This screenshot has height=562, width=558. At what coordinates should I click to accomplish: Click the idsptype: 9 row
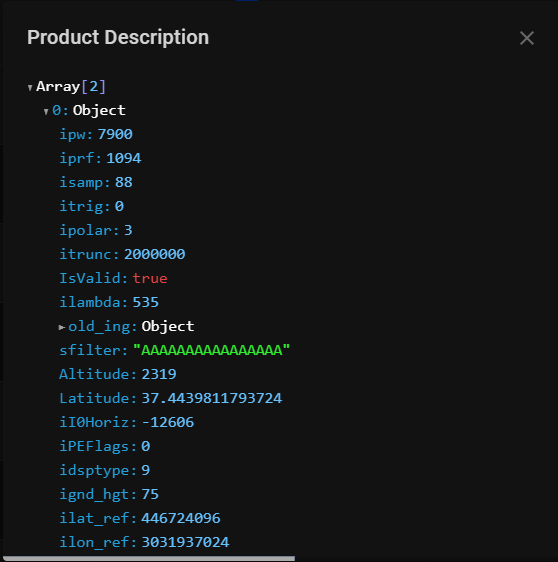[105, 471]
